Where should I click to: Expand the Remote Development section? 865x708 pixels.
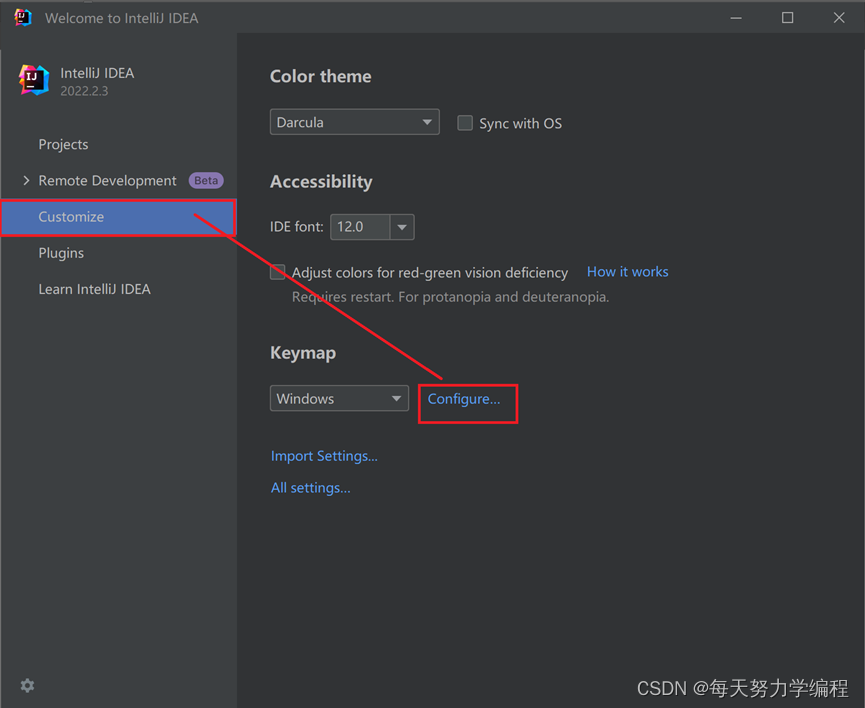pos(27,180)
